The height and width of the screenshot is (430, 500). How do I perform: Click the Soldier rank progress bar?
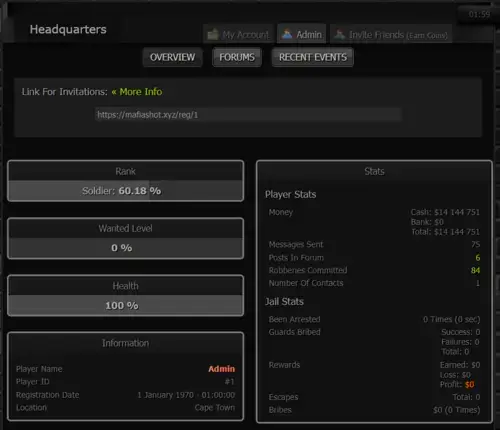pyautogui.click(x=126, y=191)
